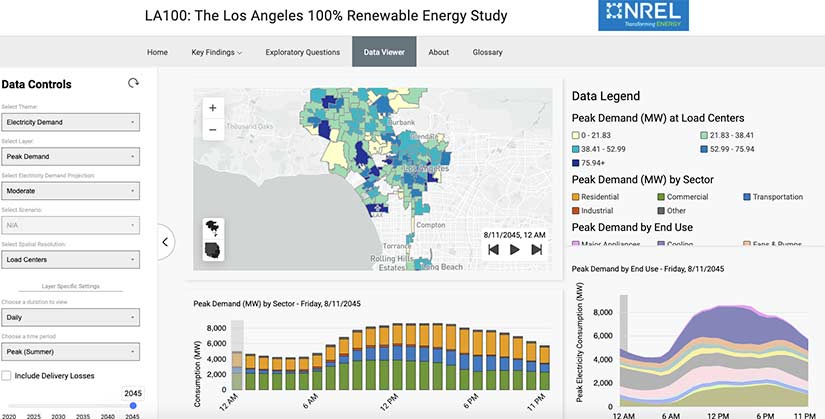Select the dark basemap shape icon
The image size is (825, 419).
coord(213,250)
